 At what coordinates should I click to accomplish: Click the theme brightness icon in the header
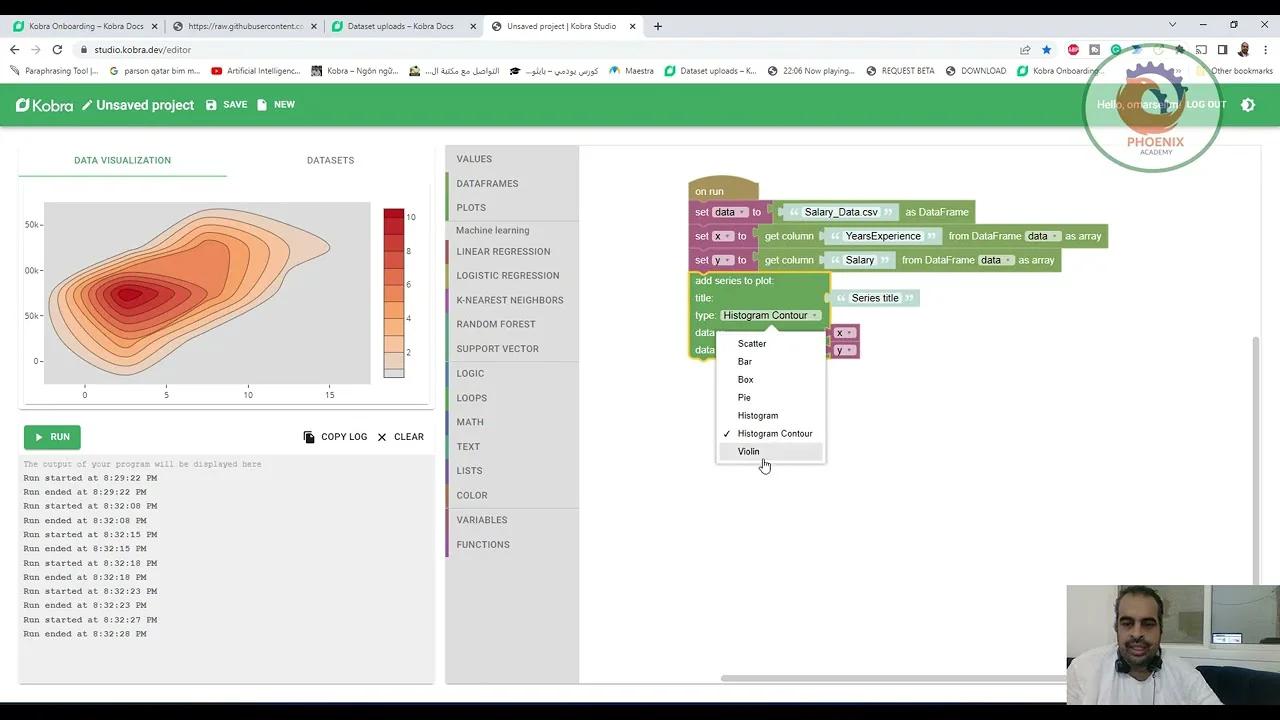(1248, 104)
